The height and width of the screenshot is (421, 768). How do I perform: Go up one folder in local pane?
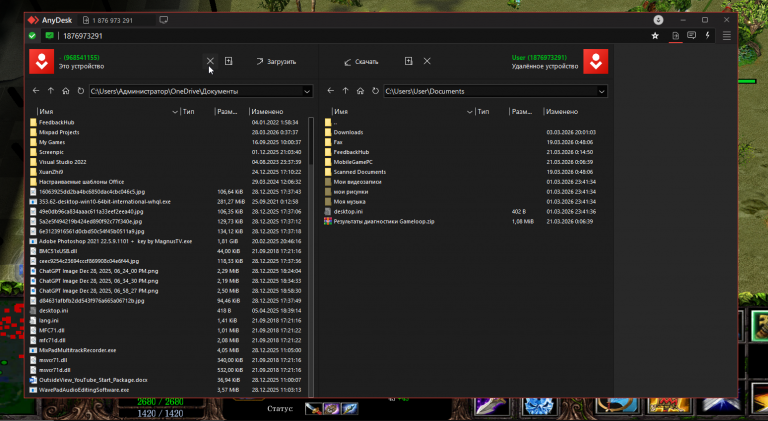click(50, 91)
